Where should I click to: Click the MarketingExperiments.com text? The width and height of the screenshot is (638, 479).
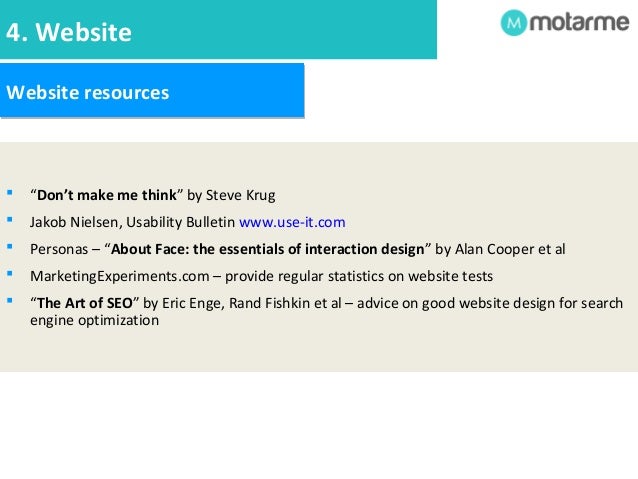coord(120,276)
